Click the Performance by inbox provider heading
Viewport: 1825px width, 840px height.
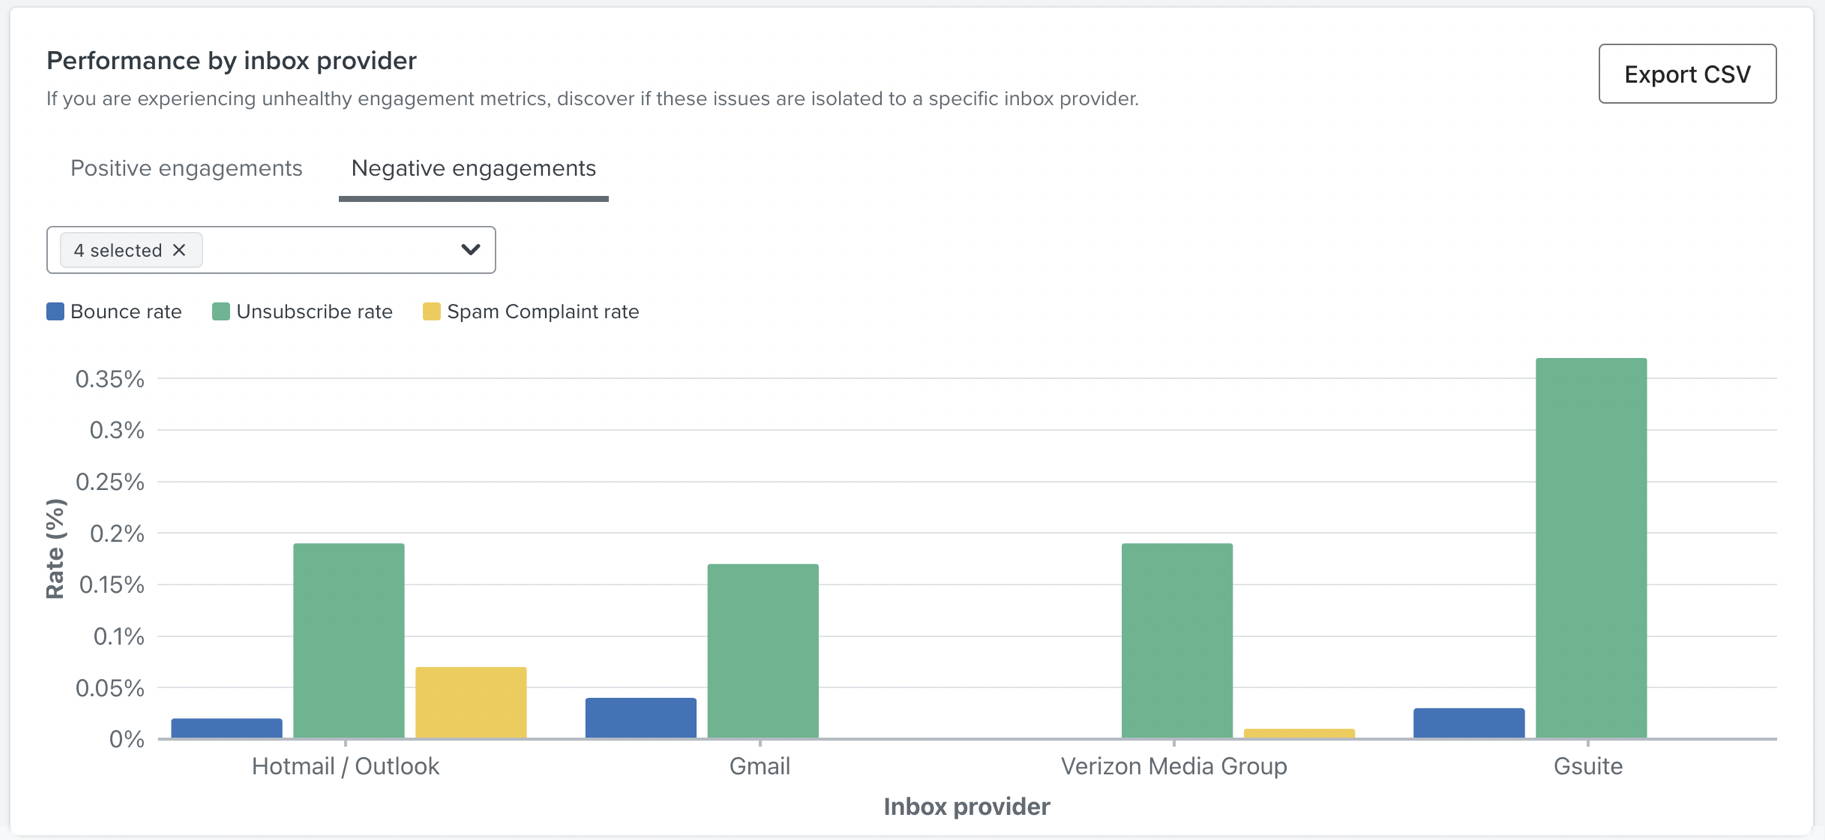tap(230, 60)
